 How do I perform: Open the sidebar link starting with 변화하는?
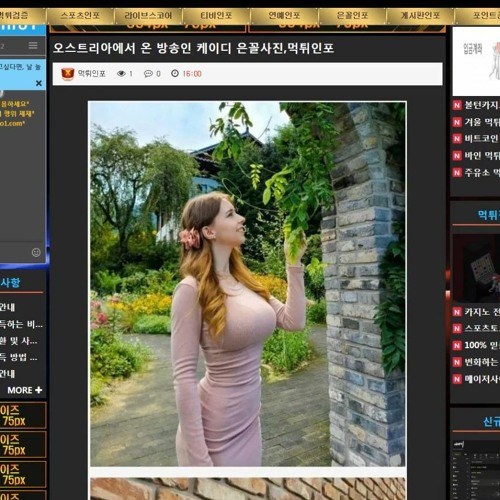482,362
